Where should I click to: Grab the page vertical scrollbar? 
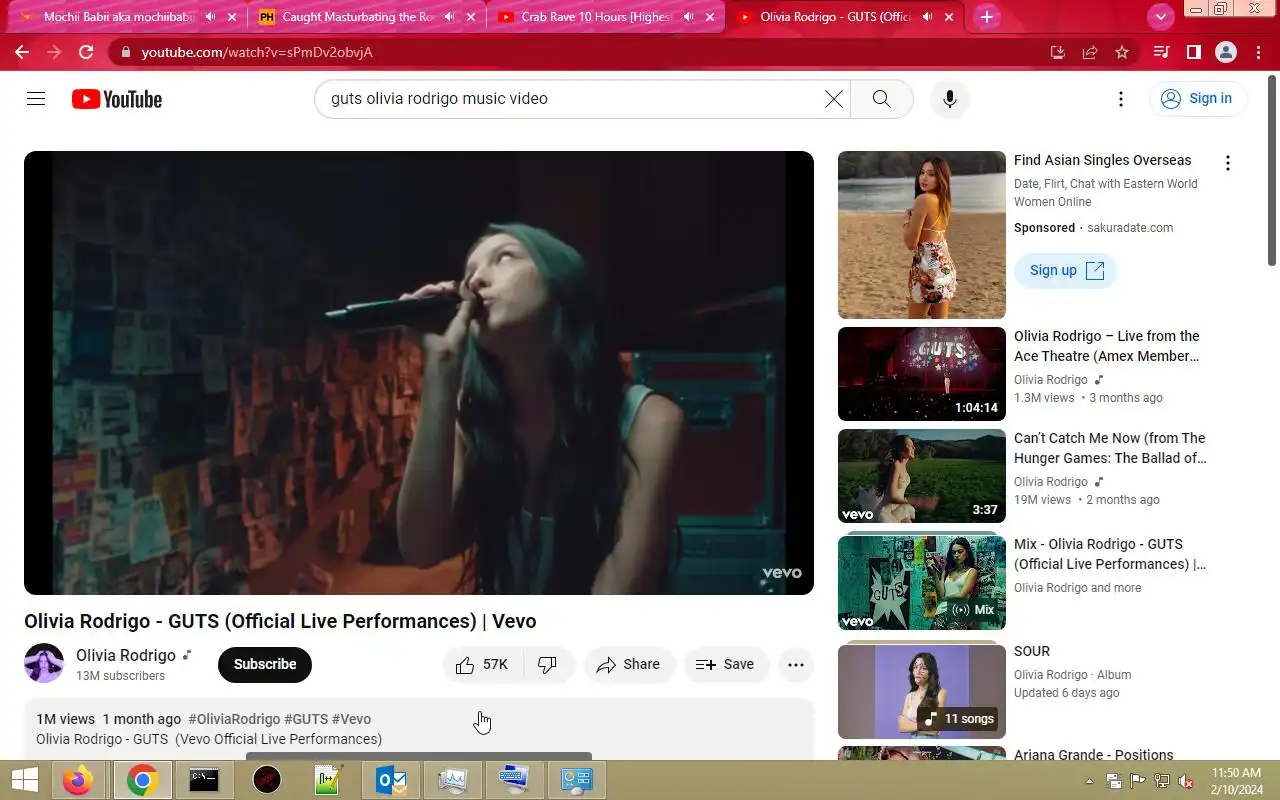tap(1272, 170)
